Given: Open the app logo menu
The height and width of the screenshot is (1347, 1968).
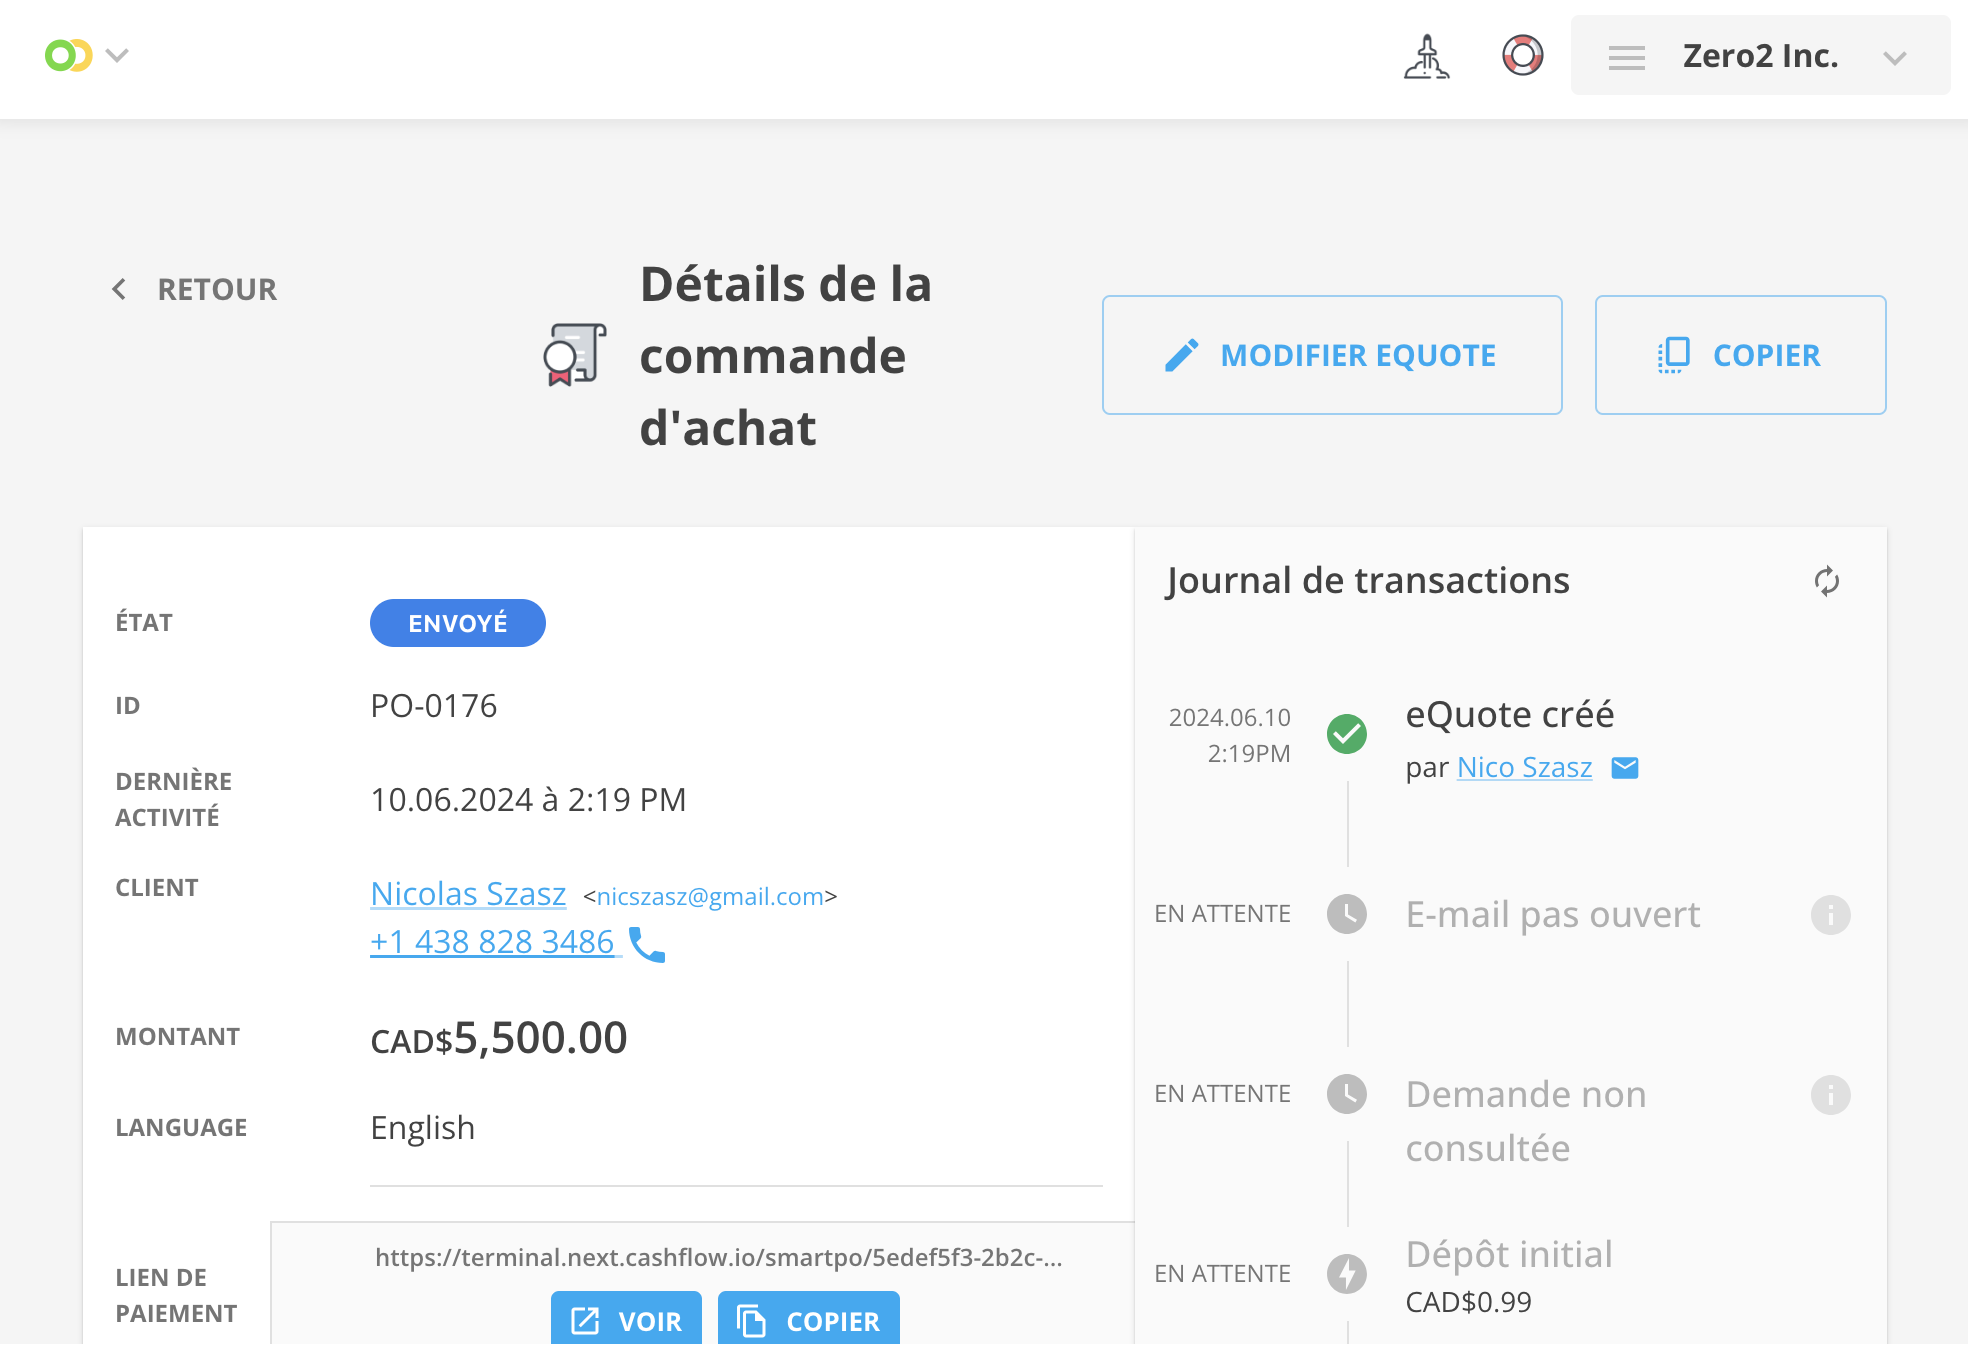Looking at the screenshot, I should tap(68, 55).
